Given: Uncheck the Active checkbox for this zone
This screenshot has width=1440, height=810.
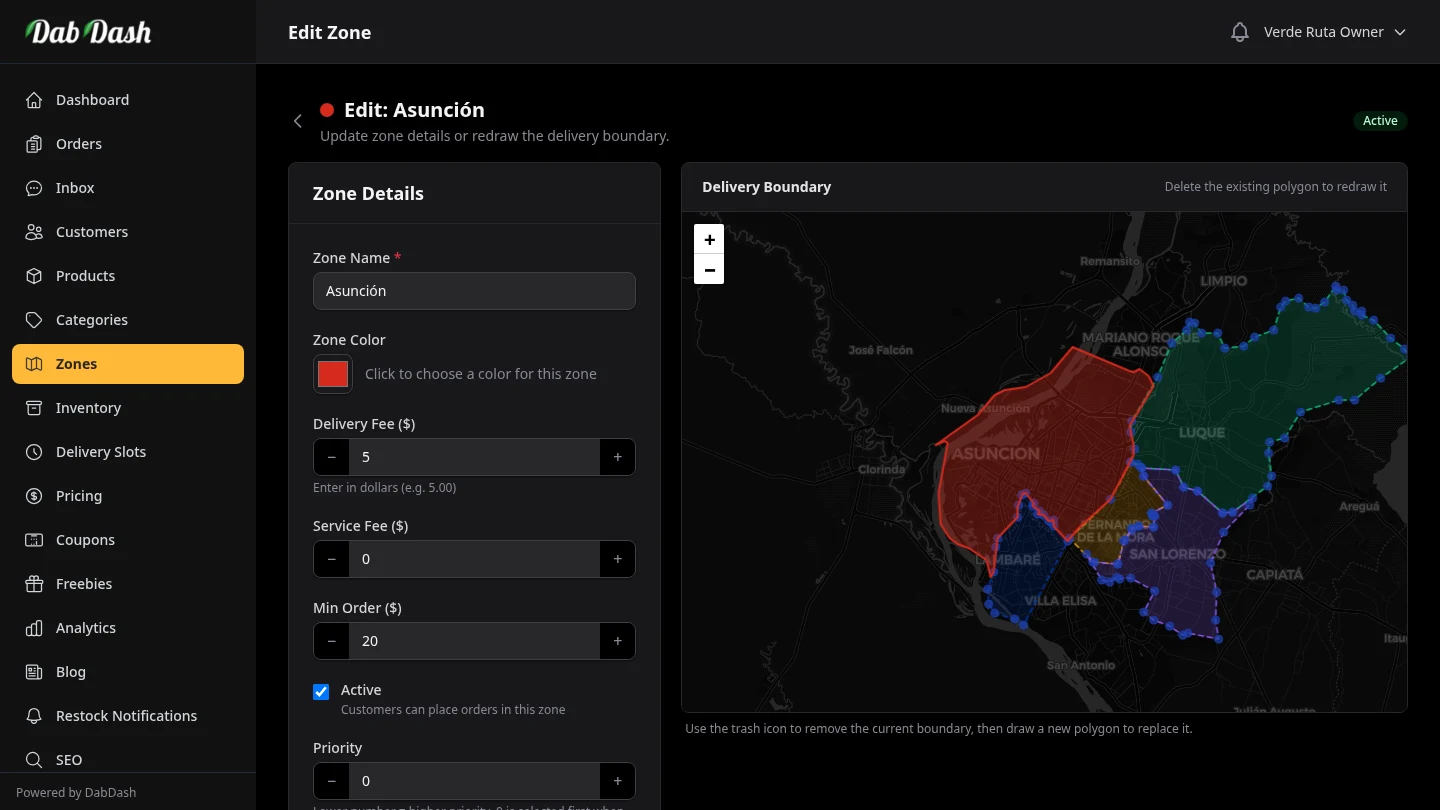Looking at the screenshot, I should tap(321, 691).
